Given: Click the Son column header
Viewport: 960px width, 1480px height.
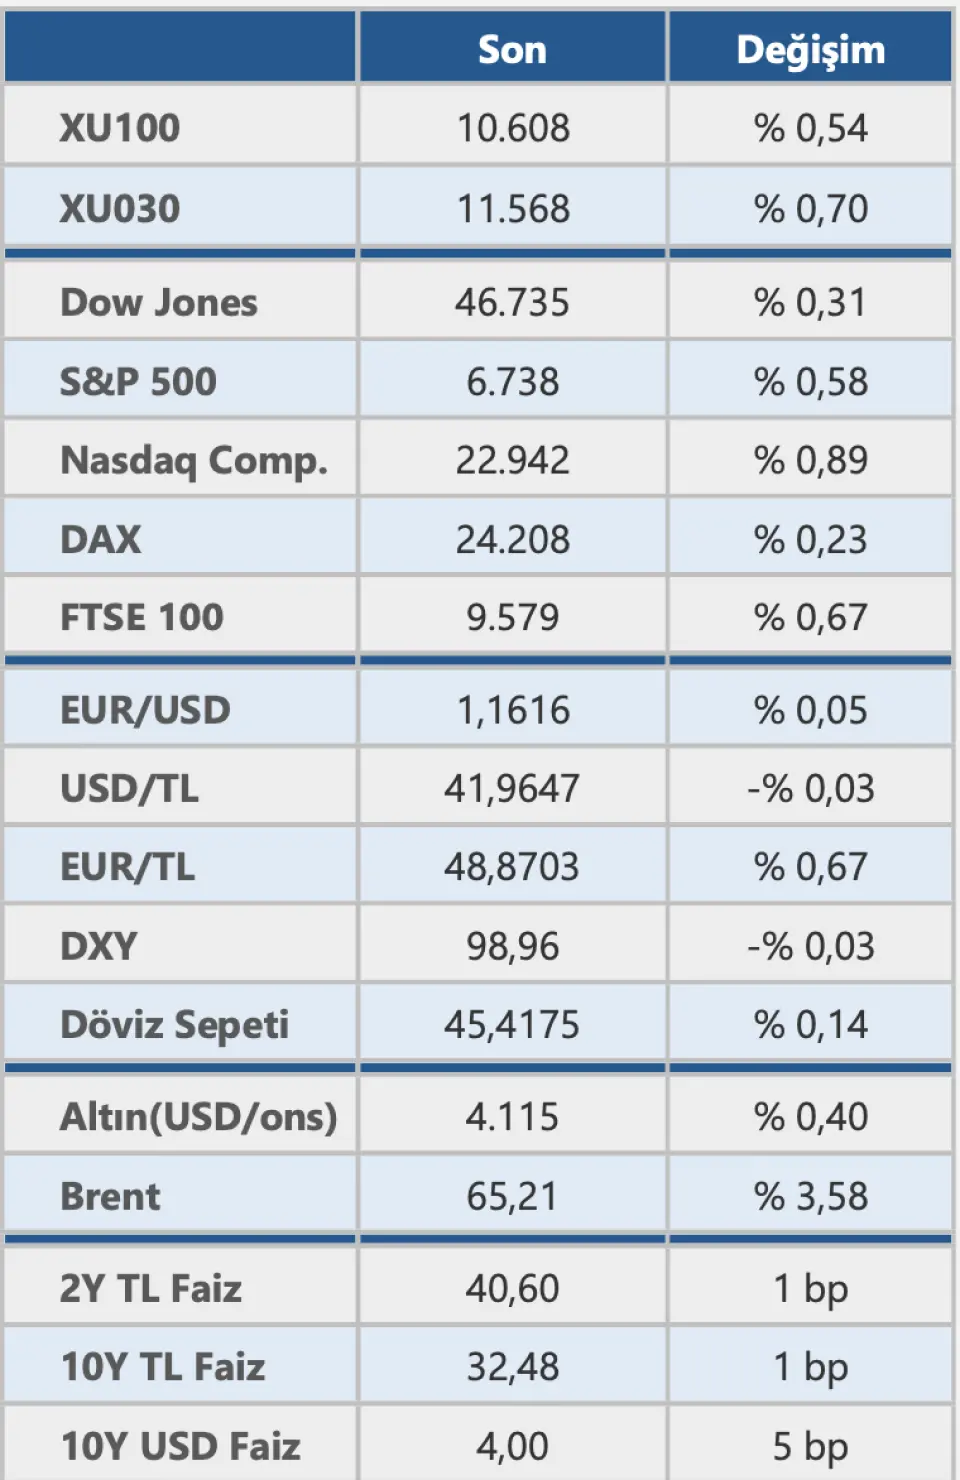Looking at the screenshot, I should [x=512, y=50].
